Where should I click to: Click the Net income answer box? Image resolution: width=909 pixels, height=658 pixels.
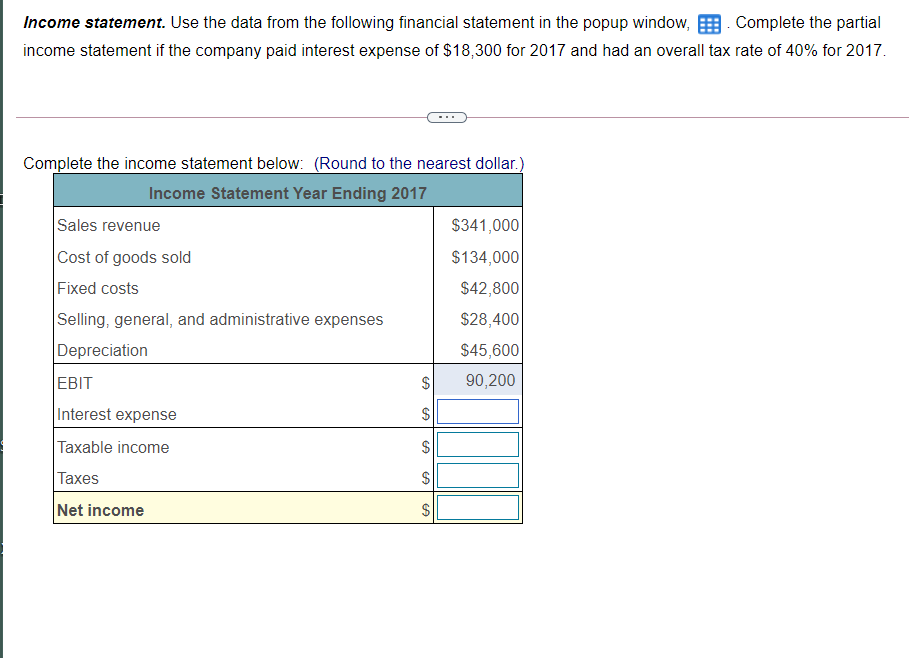click(478, 507)
